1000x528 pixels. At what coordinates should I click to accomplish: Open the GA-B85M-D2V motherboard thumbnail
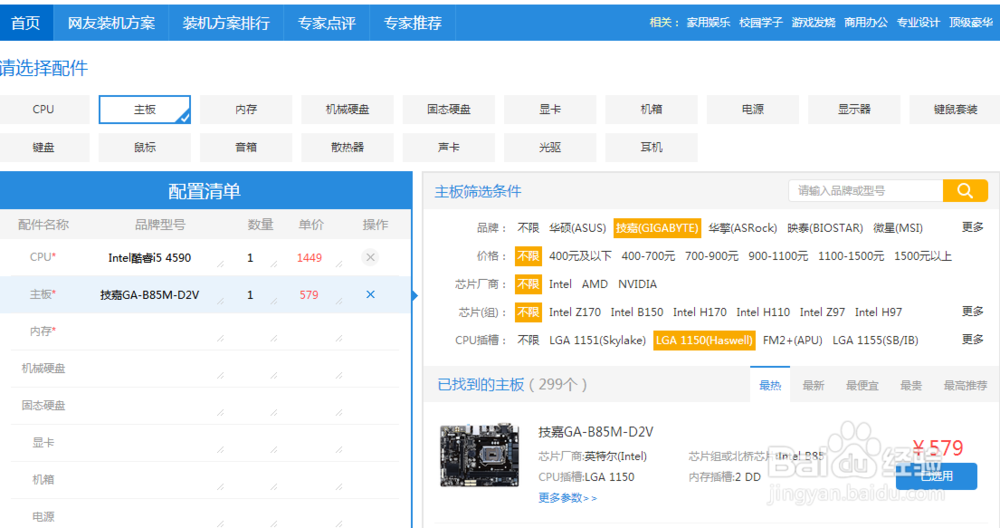(480, 455)
